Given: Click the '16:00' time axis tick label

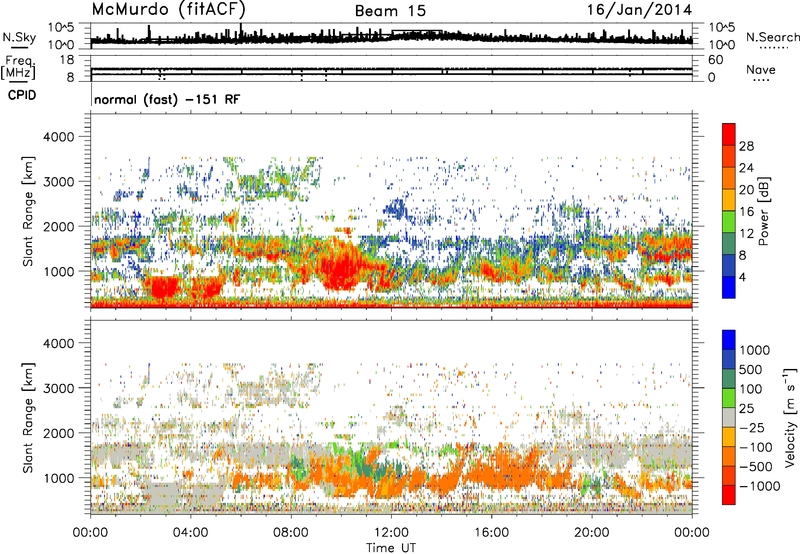Looking at the screenshot, I should click(492, 533).
